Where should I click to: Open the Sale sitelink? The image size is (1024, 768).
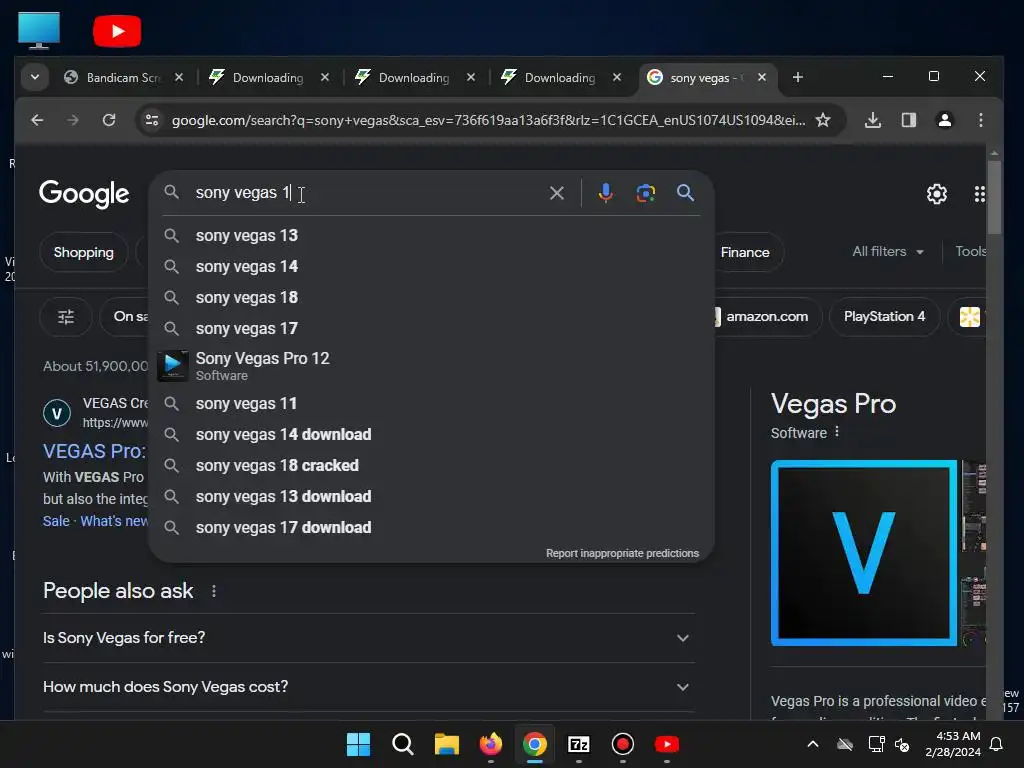[x=56, y=521]
